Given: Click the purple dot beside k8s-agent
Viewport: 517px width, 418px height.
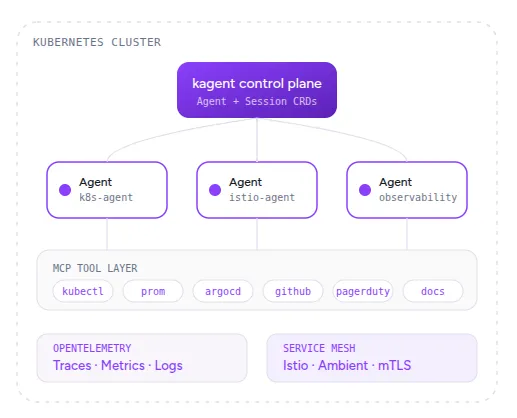Looking at the screenshot, I should point(65,190).
